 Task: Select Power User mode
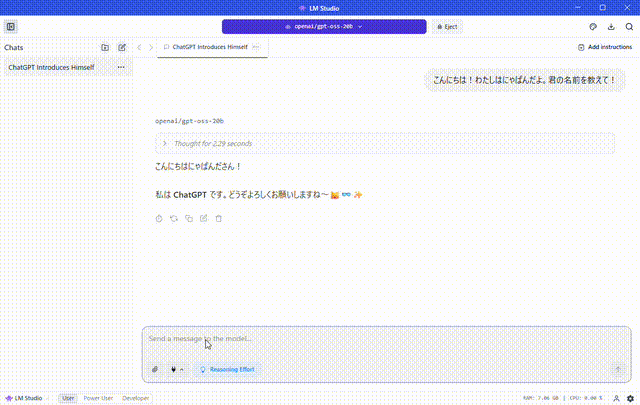pos(98,398)
